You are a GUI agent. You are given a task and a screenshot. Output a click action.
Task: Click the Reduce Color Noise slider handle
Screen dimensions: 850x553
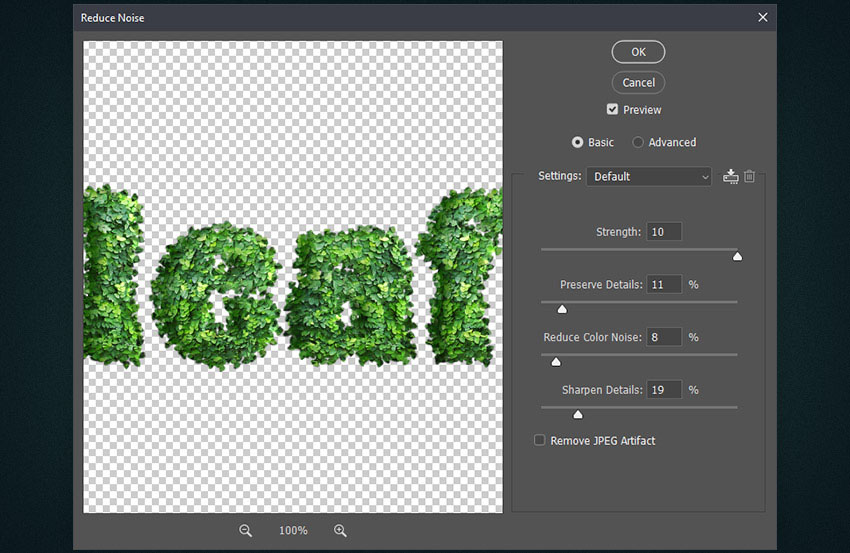tap(556, 362)
